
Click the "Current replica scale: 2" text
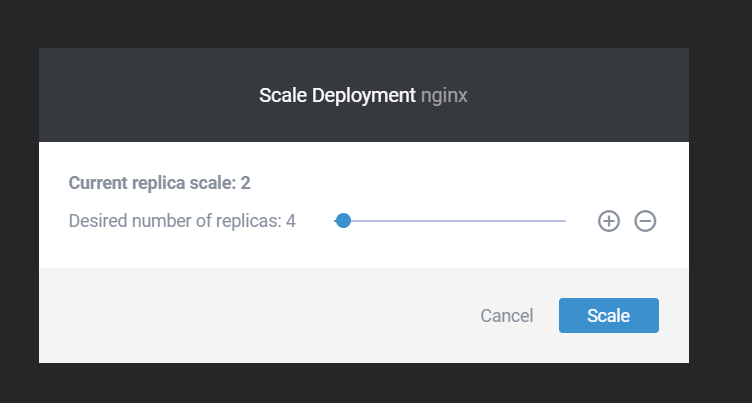tap(159, 183)
